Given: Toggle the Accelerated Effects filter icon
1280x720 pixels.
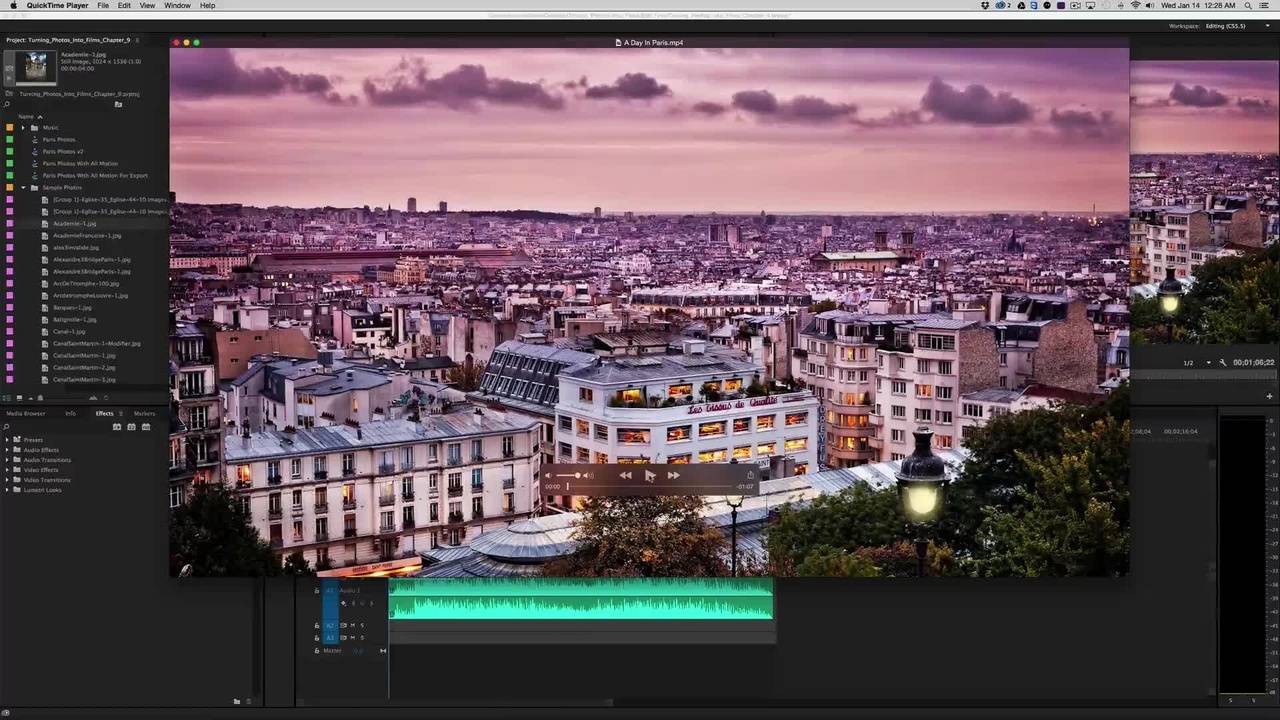Looking at the screenshot, I should tap(117, 427).
